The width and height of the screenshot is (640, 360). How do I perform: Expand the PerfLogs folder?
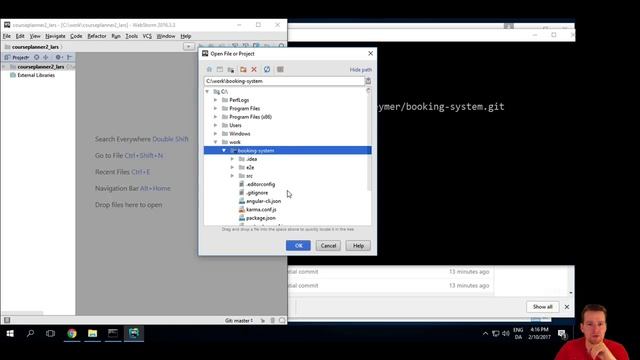click(x=216, y=100)
